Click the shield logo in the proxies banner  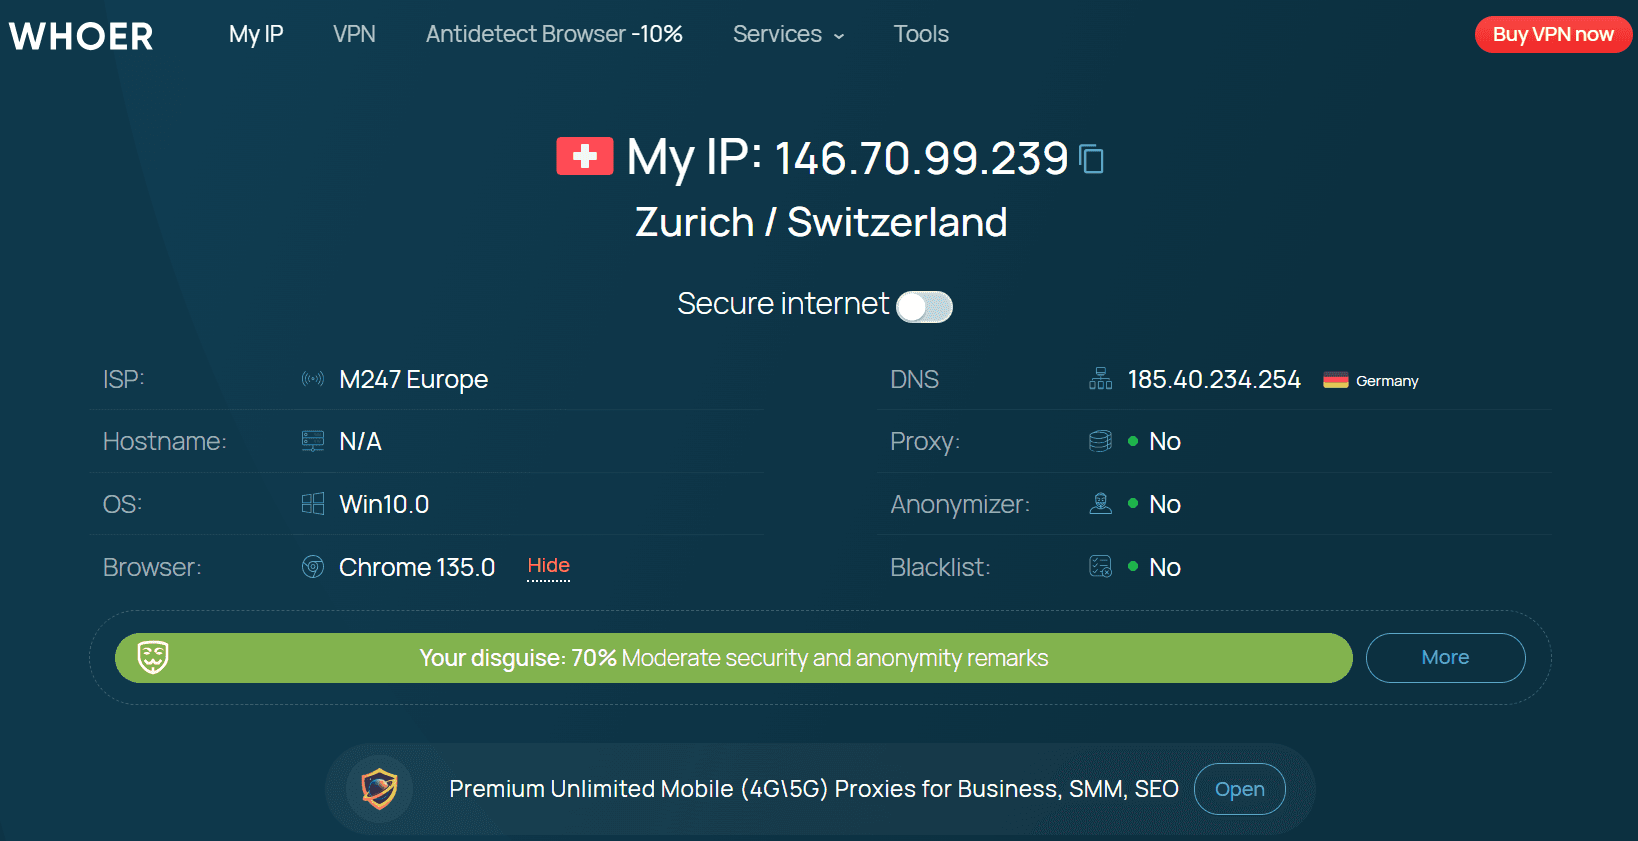379,789
